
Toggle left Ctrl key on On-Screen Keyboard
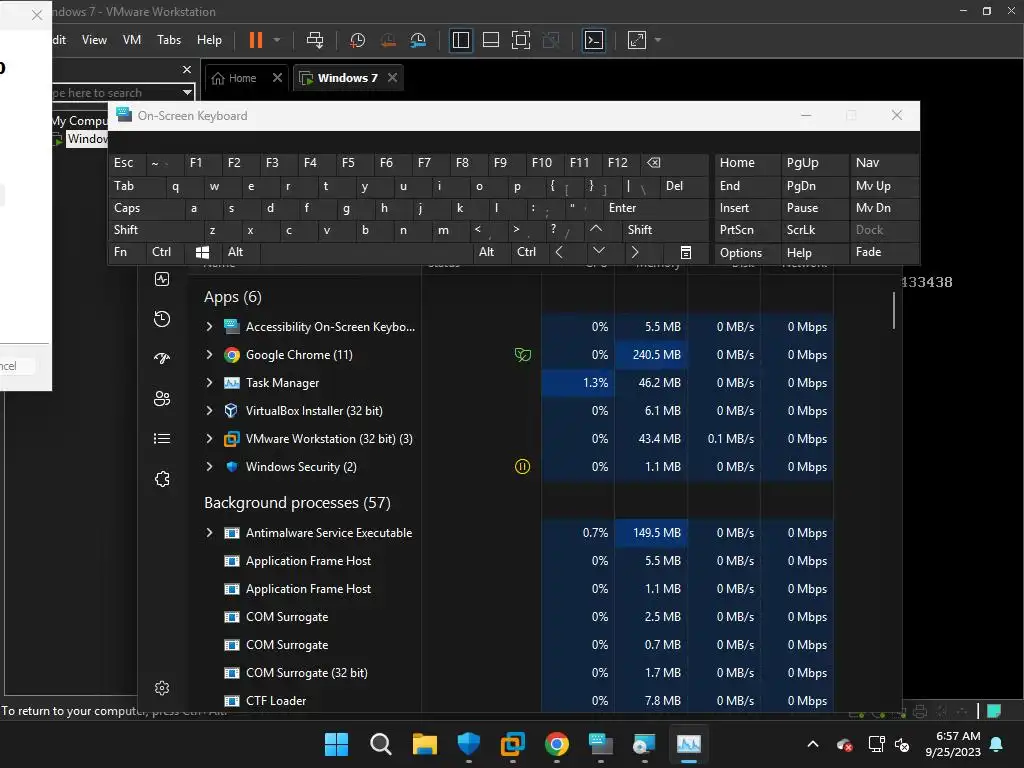[x=165, y=252]
